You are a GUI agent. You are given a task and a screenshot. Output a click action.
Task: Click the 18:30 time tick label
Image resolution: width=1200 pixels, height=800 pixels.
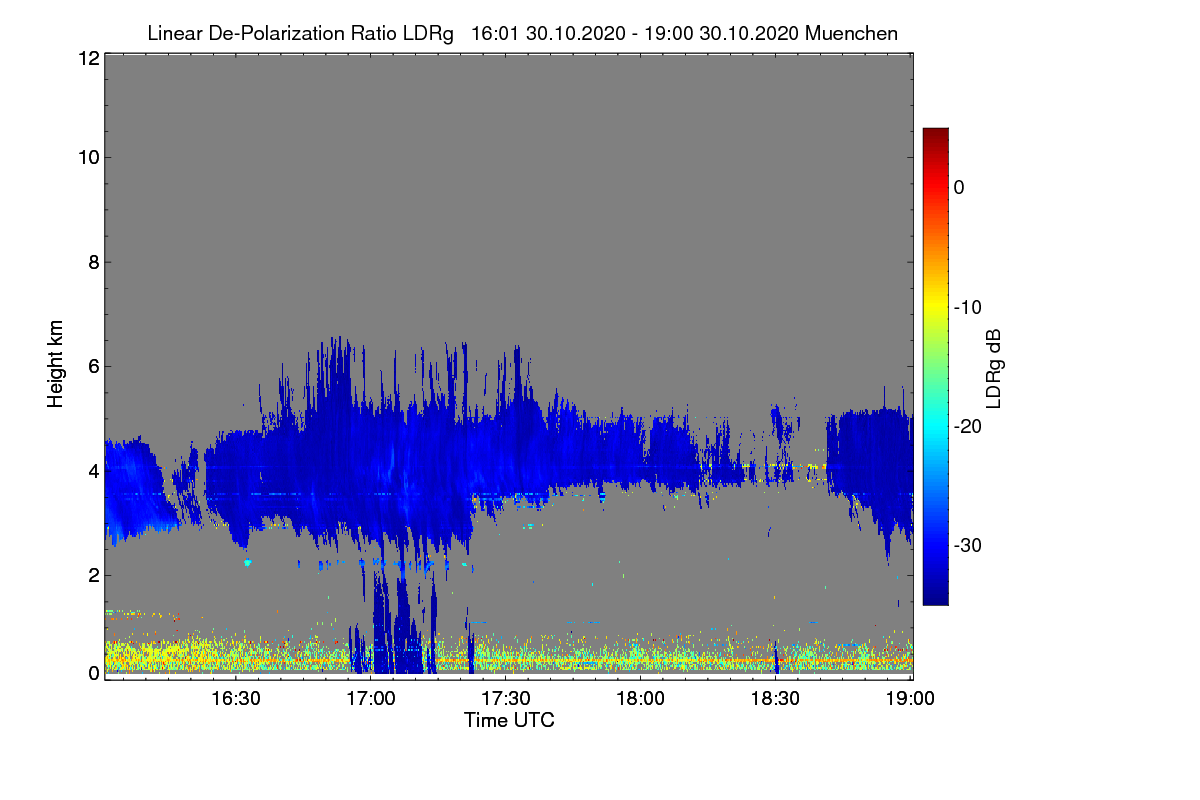pyautogui.click(x=776, y=698)
